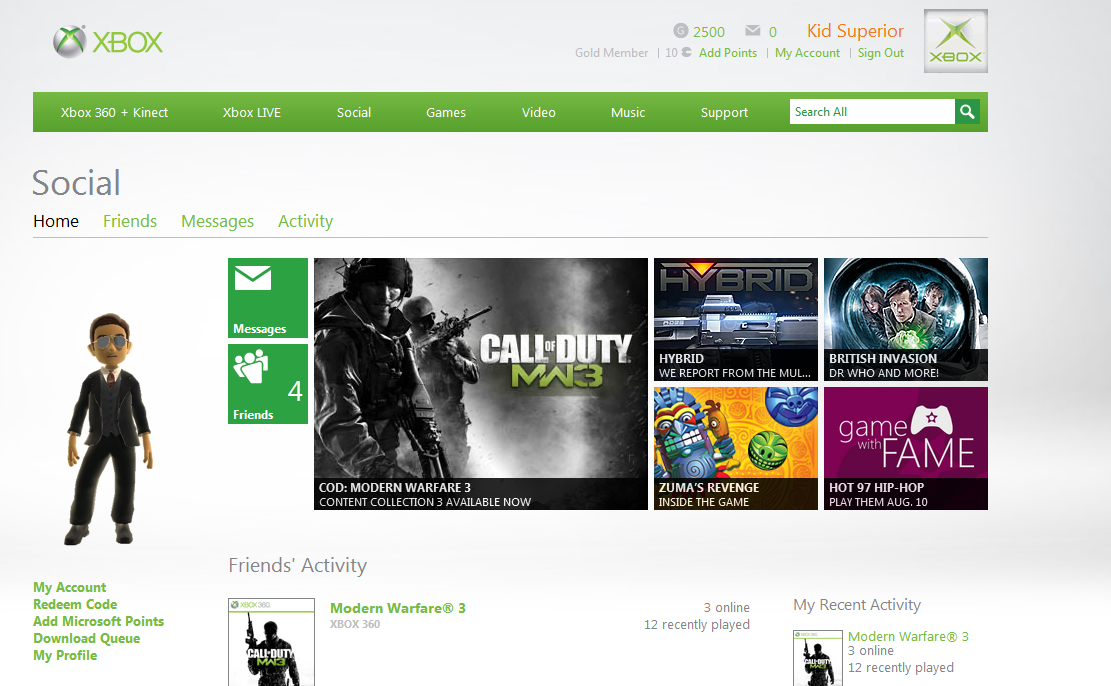This screenshot has height=686, width=1111.
Task: Open the Call of Duty MW3 banner
Action: pos(481,383)
